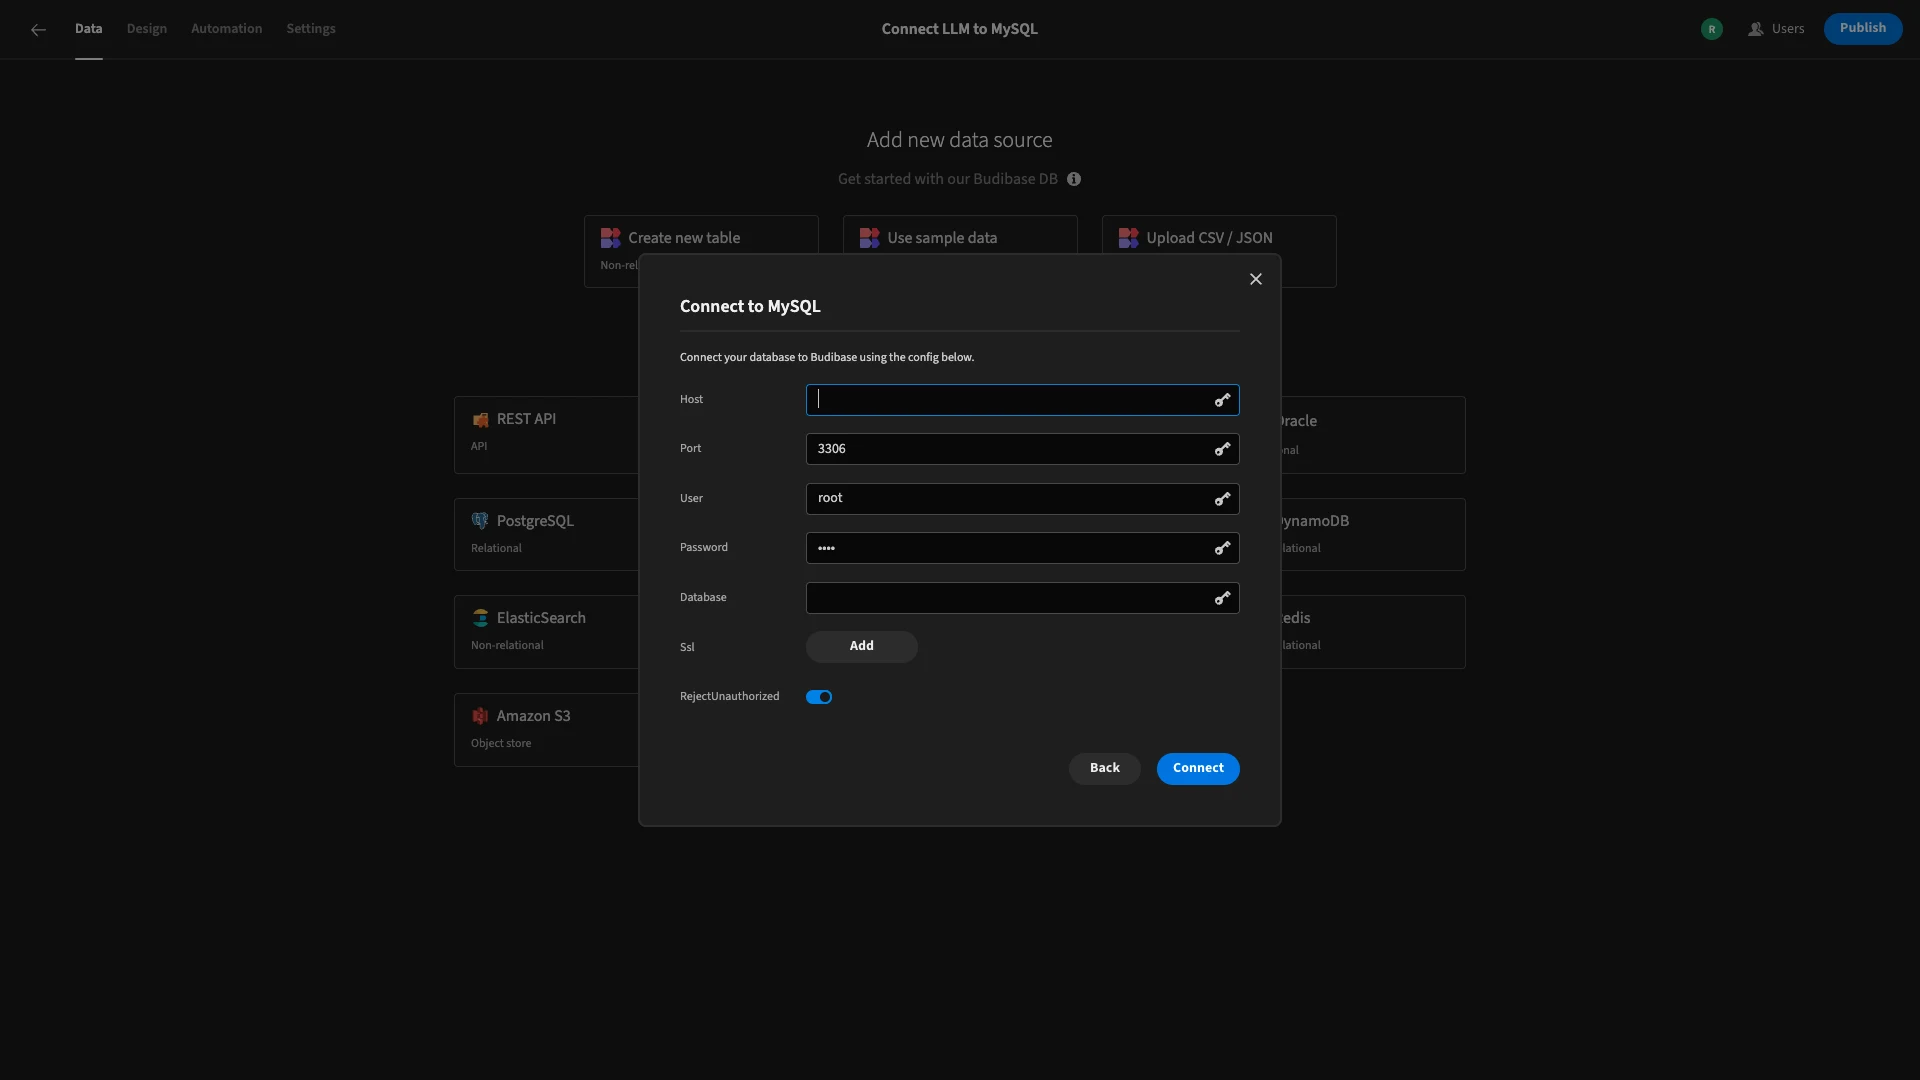Viewport: 1920px width, 1080px height.
Task: Click the Amazon S3 icon
Action: pyautogui.click(x=480, y=716)
